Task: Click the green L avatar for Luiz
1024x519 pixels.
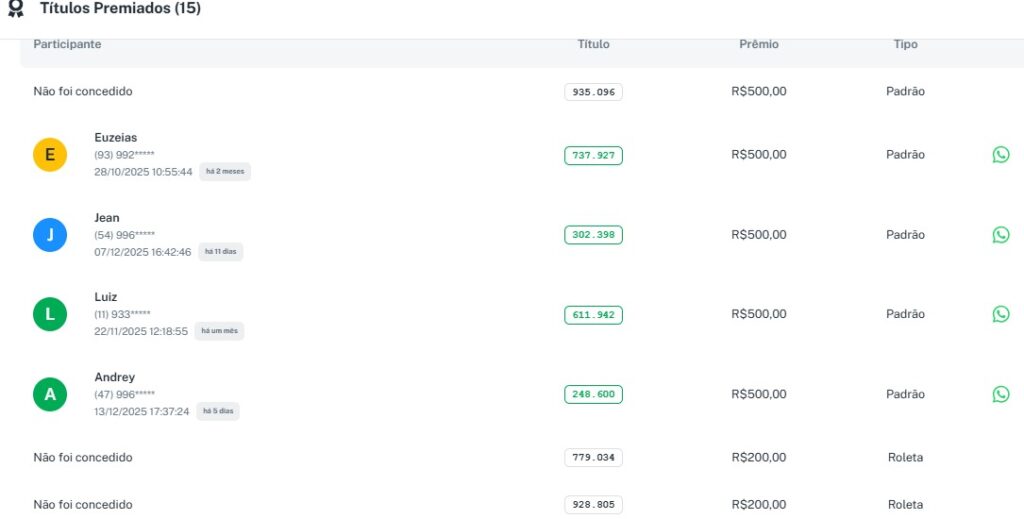Action: pos(50,314)
